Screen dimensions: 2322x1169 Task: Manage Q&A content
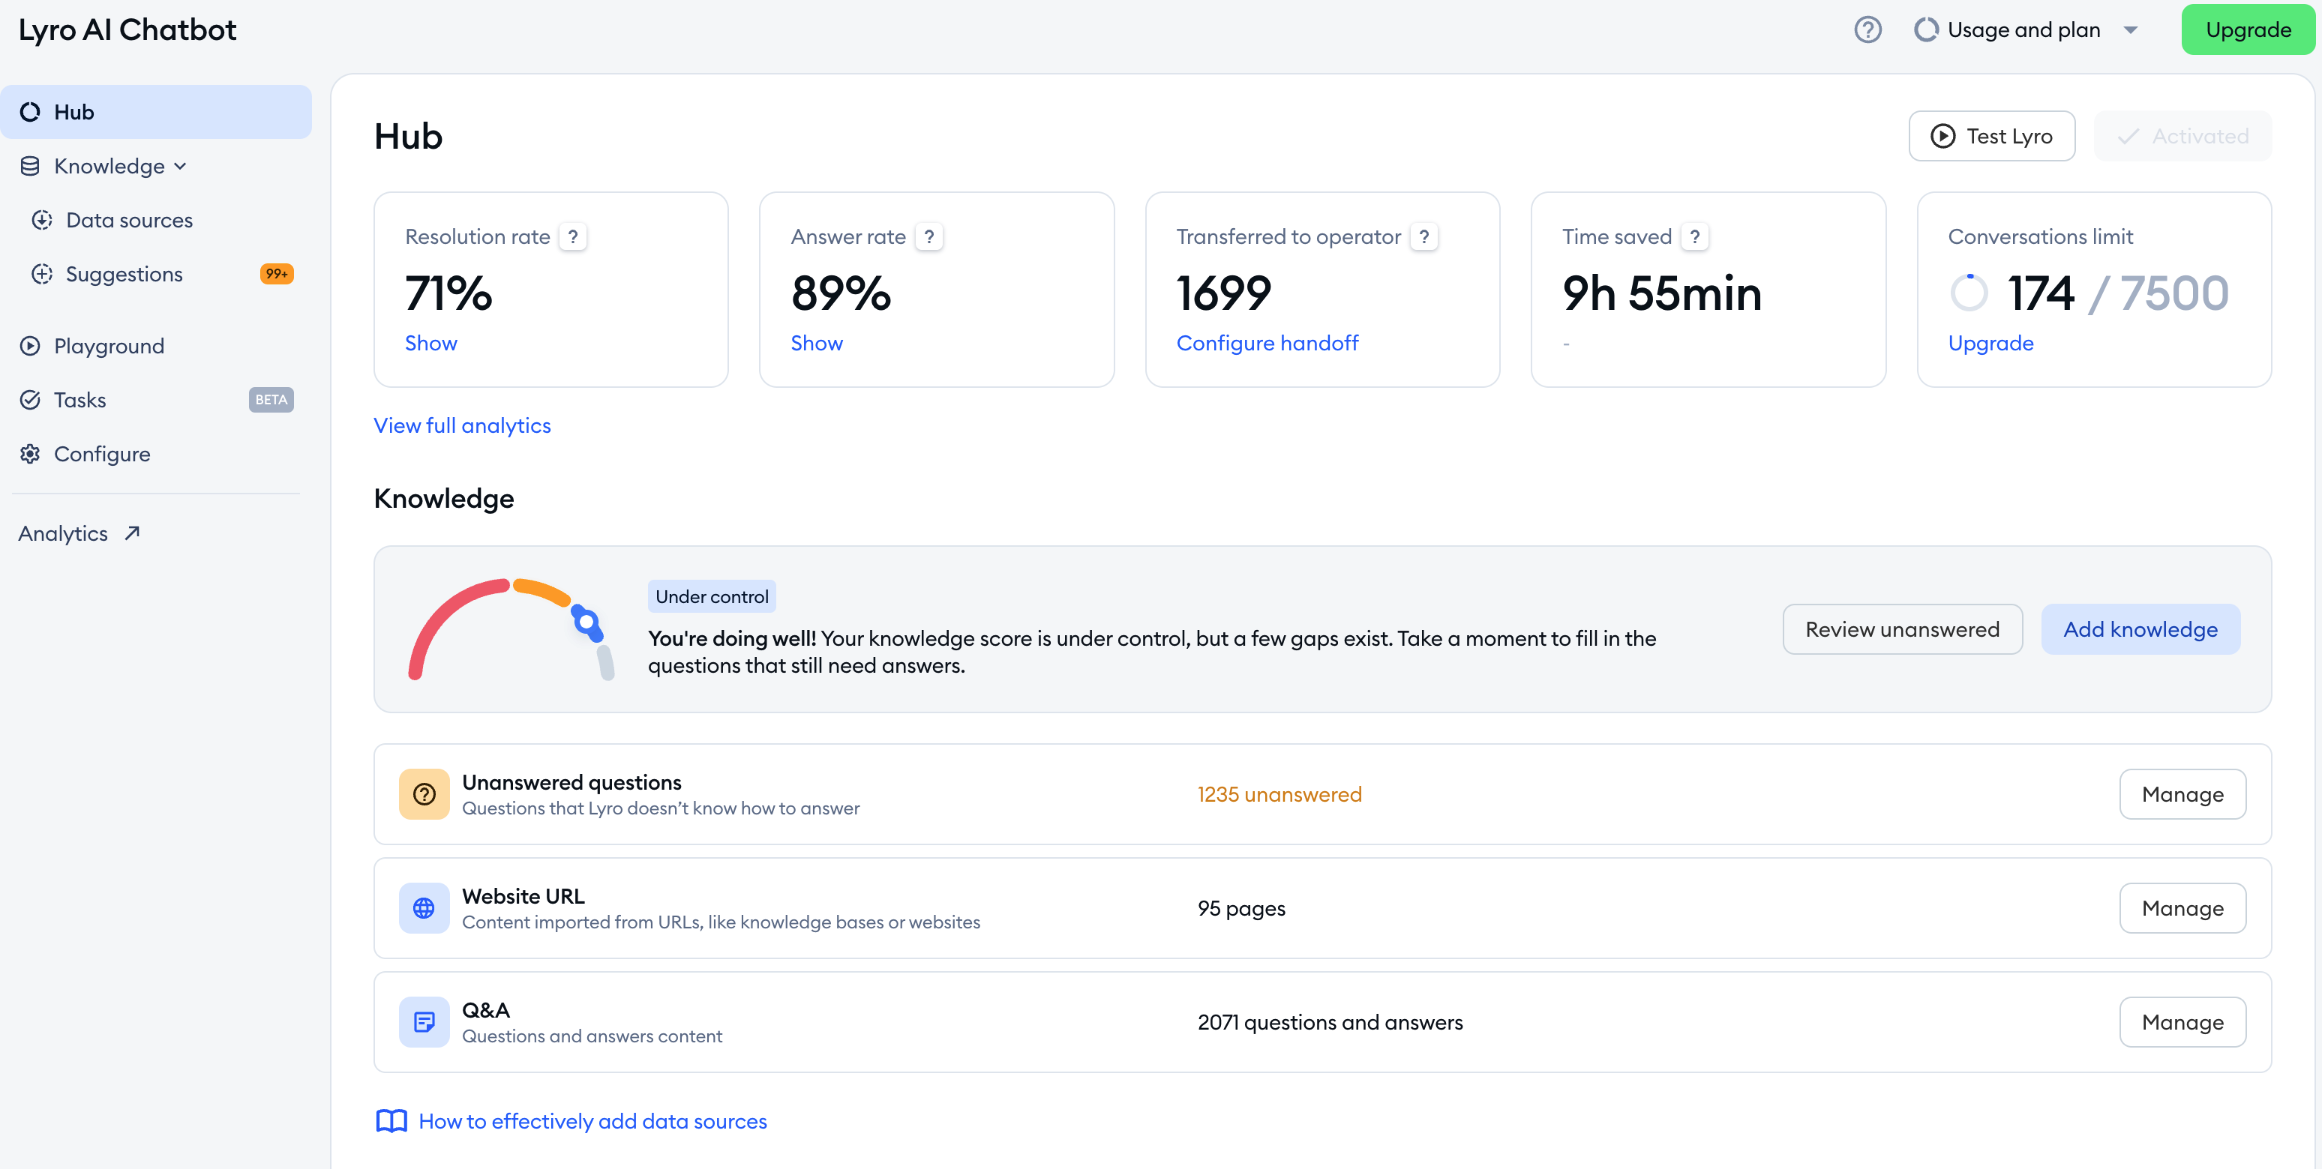pos(2182,1022)
